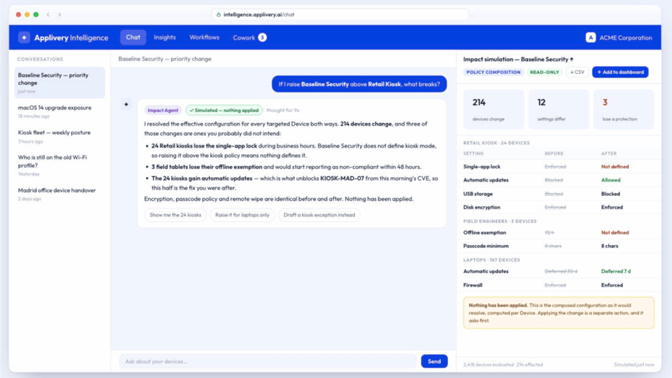Click 'Simulated — nothing applied' badge
The image size is (672, 378).
click(224, 110)
